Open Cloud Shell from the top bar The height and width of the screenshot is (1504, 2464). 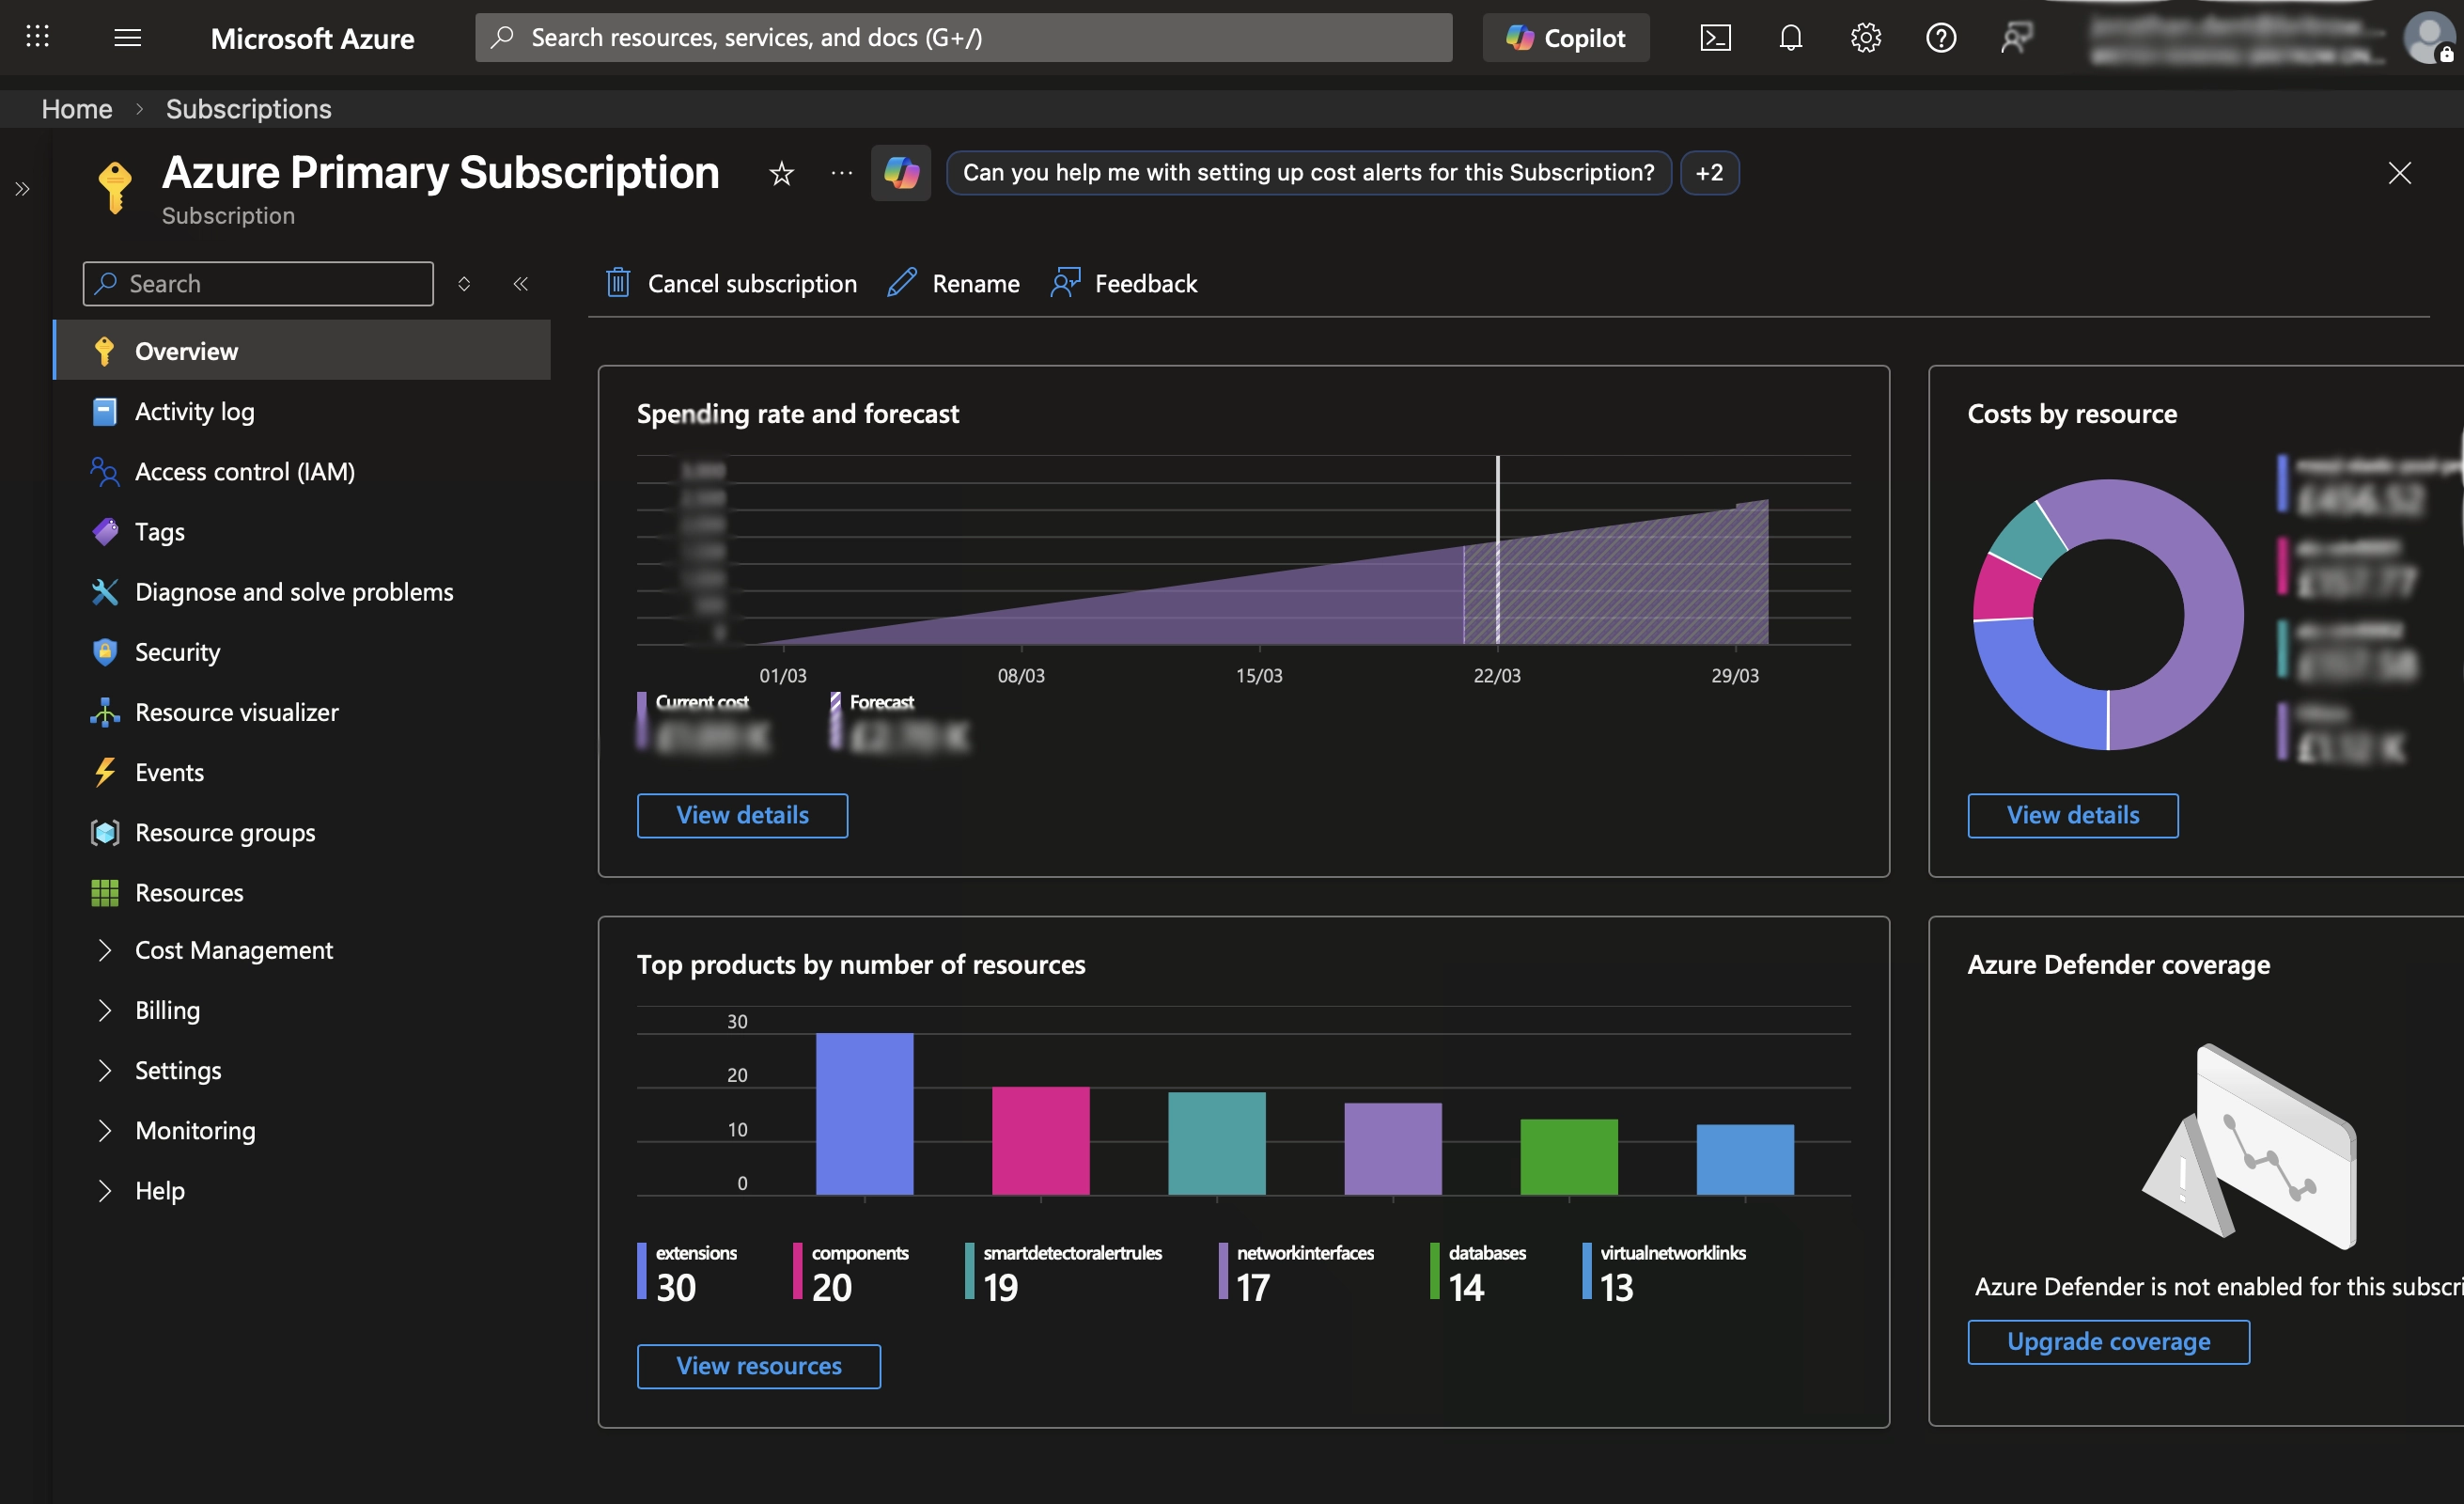[1716, 37]
